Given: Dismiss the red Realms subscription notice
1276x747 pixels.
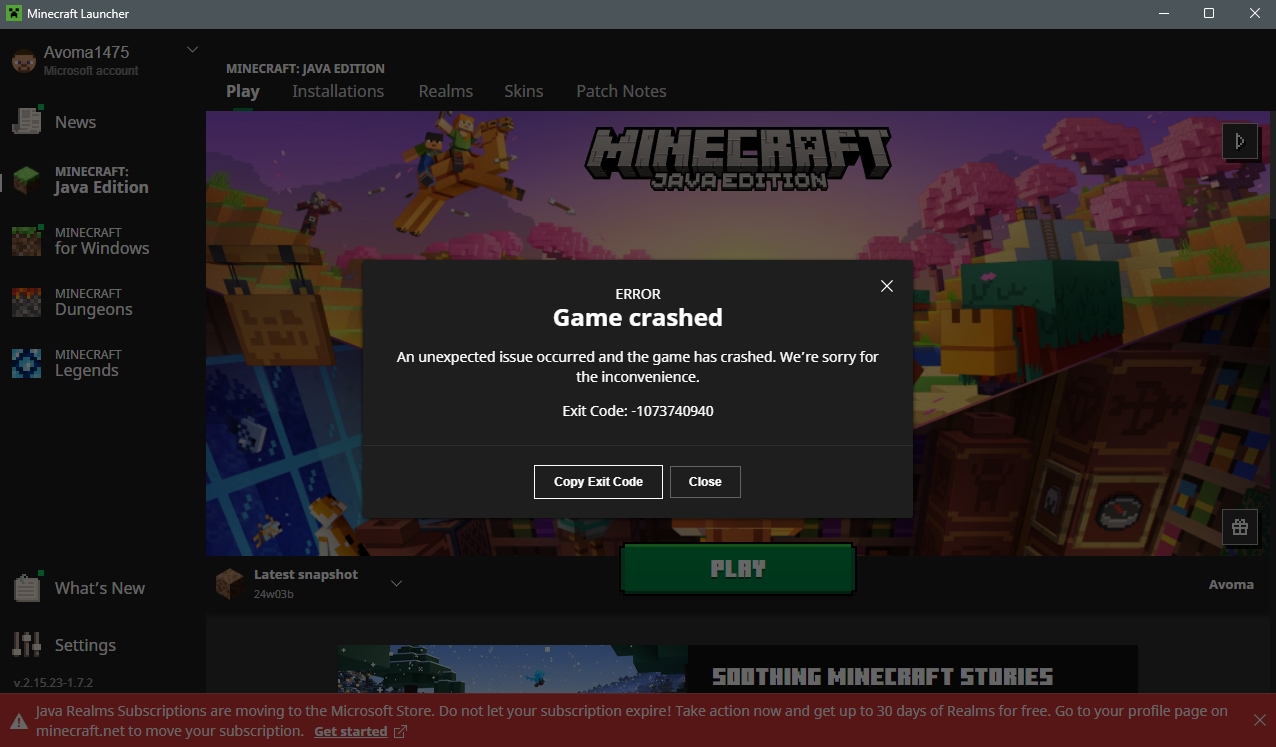Looking at the screenshot, I should [x=1260, y=720].
